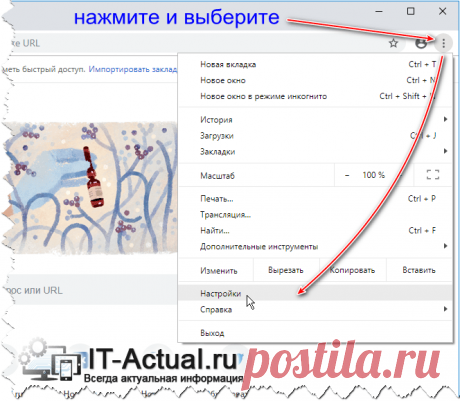This screenshot has height=401, width=460.
Task: Expand the Закладки submenu
Action: pos(315,151)
